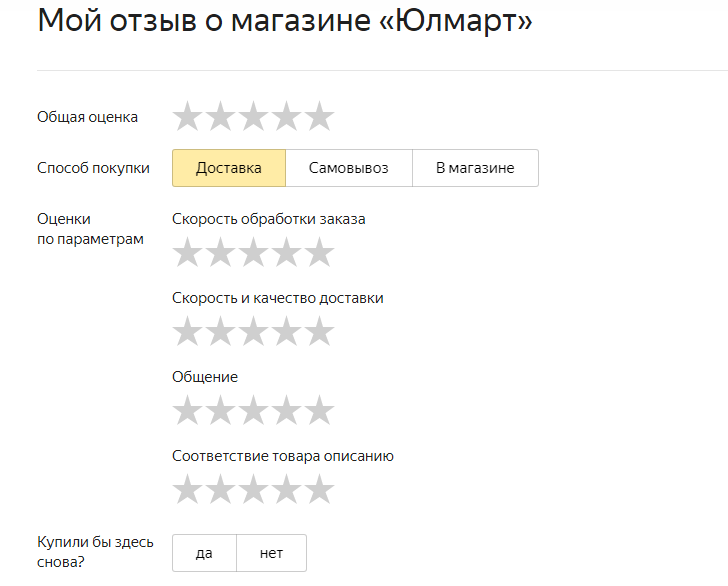
Task: Set overall rating to three stars
Action: (253, 117)
